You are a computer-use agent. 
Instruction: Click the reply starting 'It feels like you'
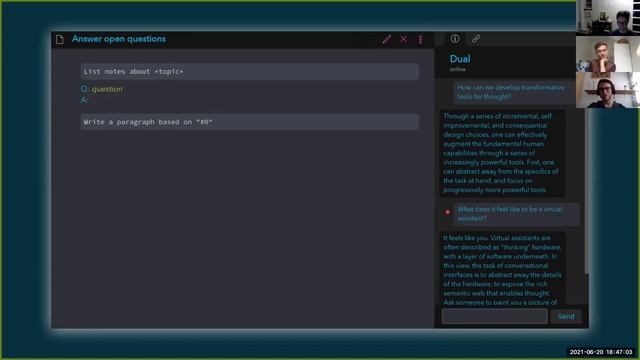click(502, 268)
